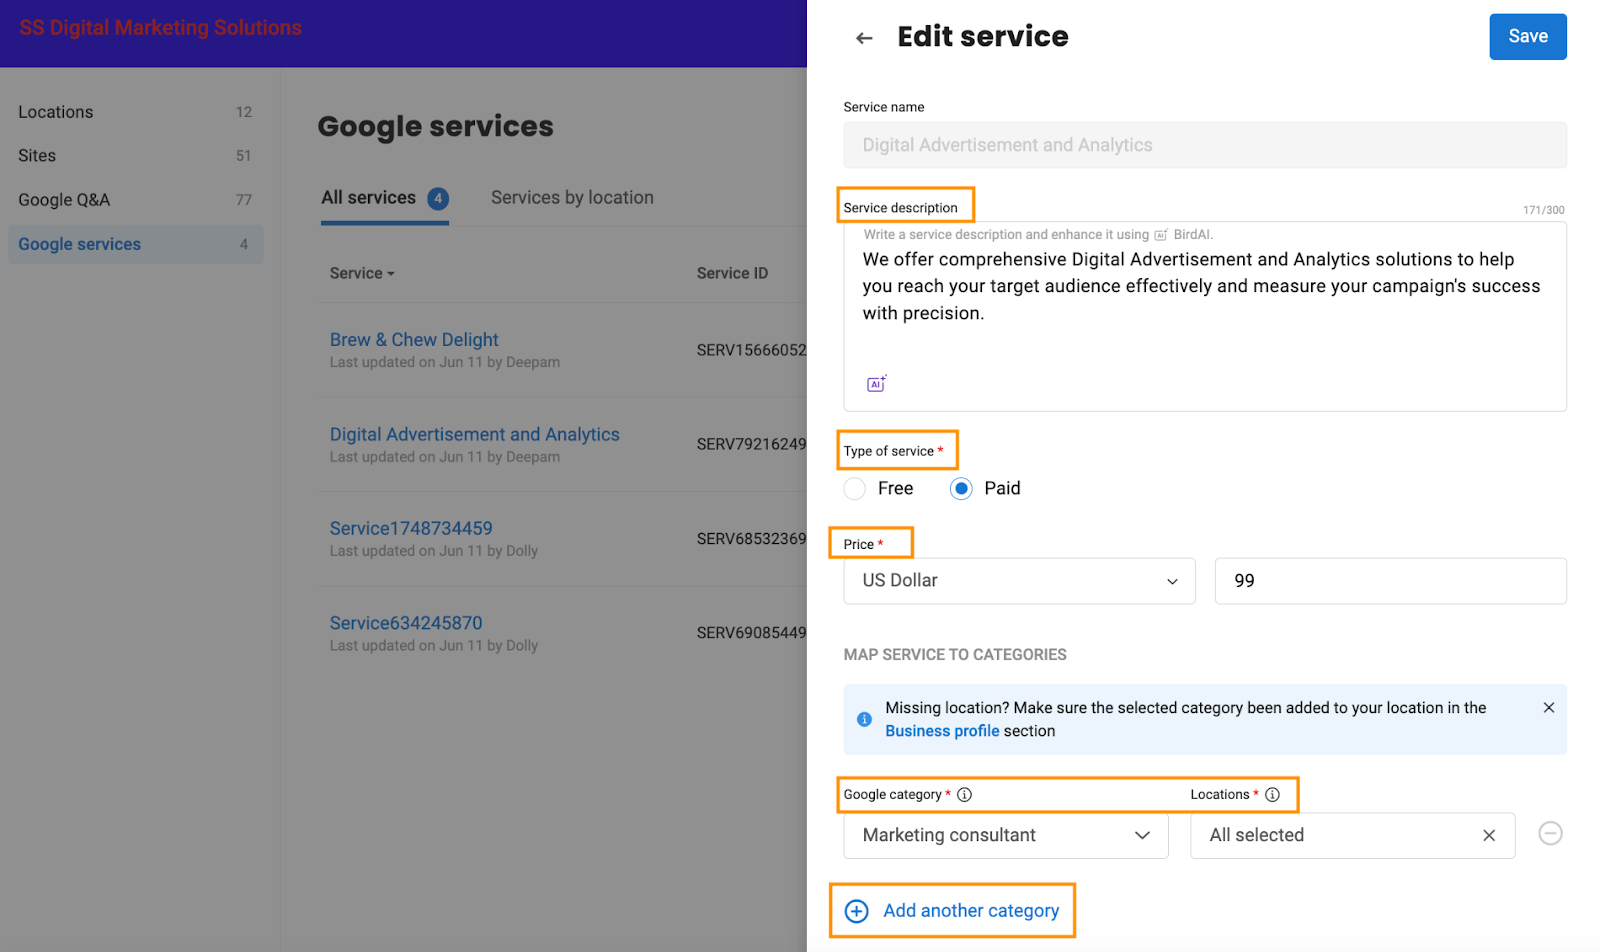Screen dimensions: 1600x952
Task: Click into the service description text area
Action: [1205, 317]
